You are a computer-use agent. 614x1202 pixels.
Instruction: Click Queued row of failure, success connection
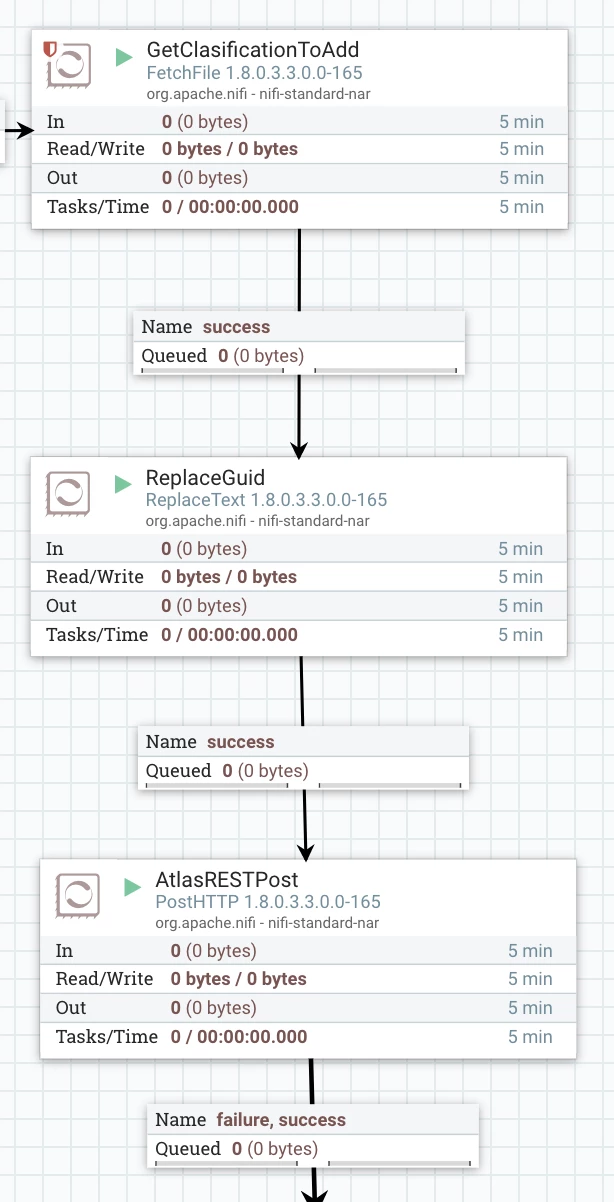point(314,1150)
